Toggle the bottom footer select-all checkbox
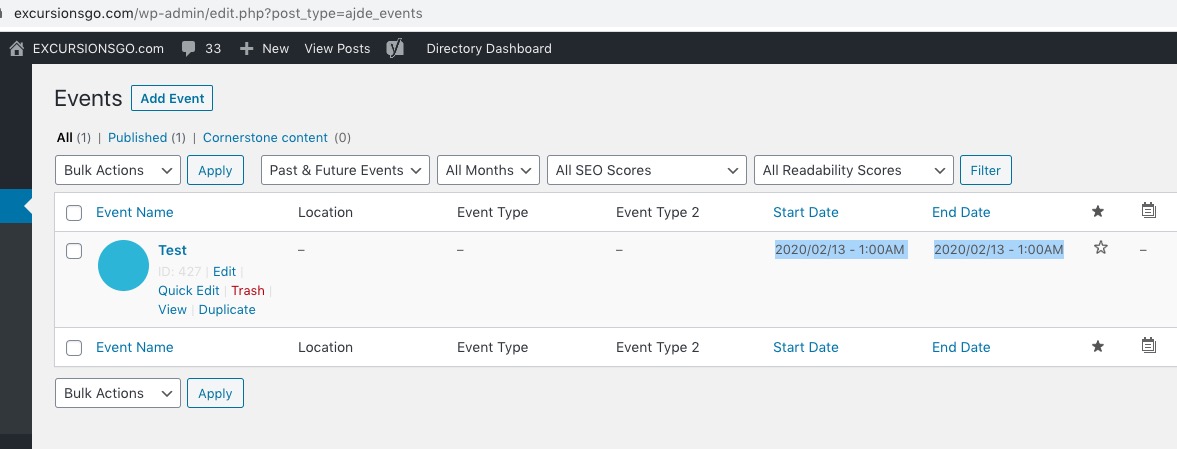 pos(74,348)
